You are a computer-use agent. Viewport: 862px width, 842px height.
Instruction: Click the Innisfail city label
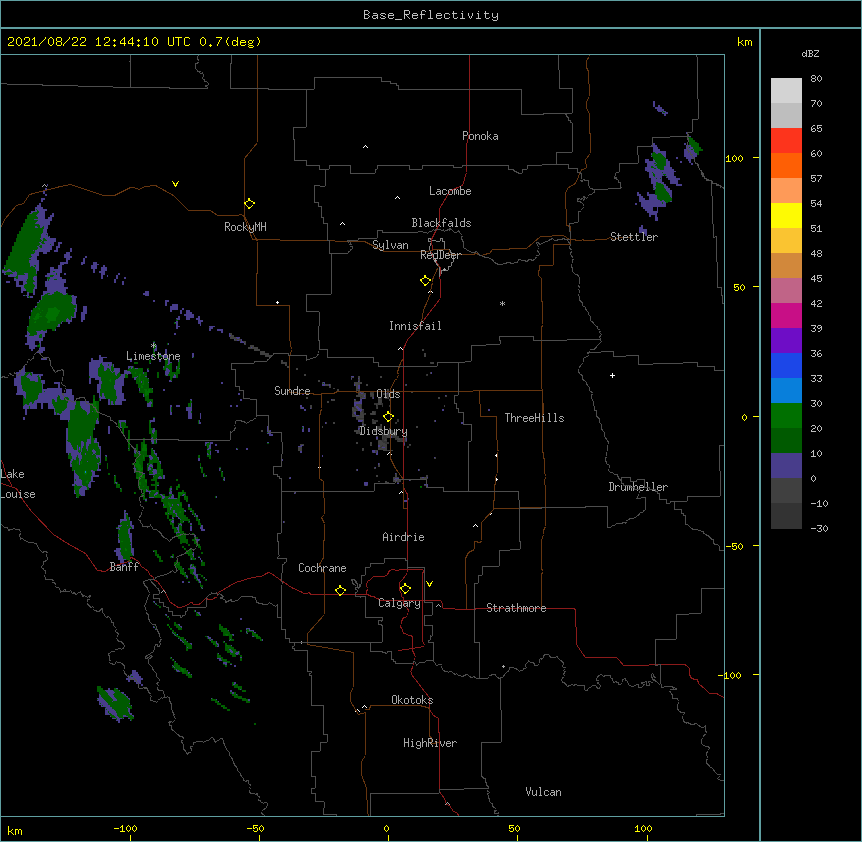tap(415, 326)
